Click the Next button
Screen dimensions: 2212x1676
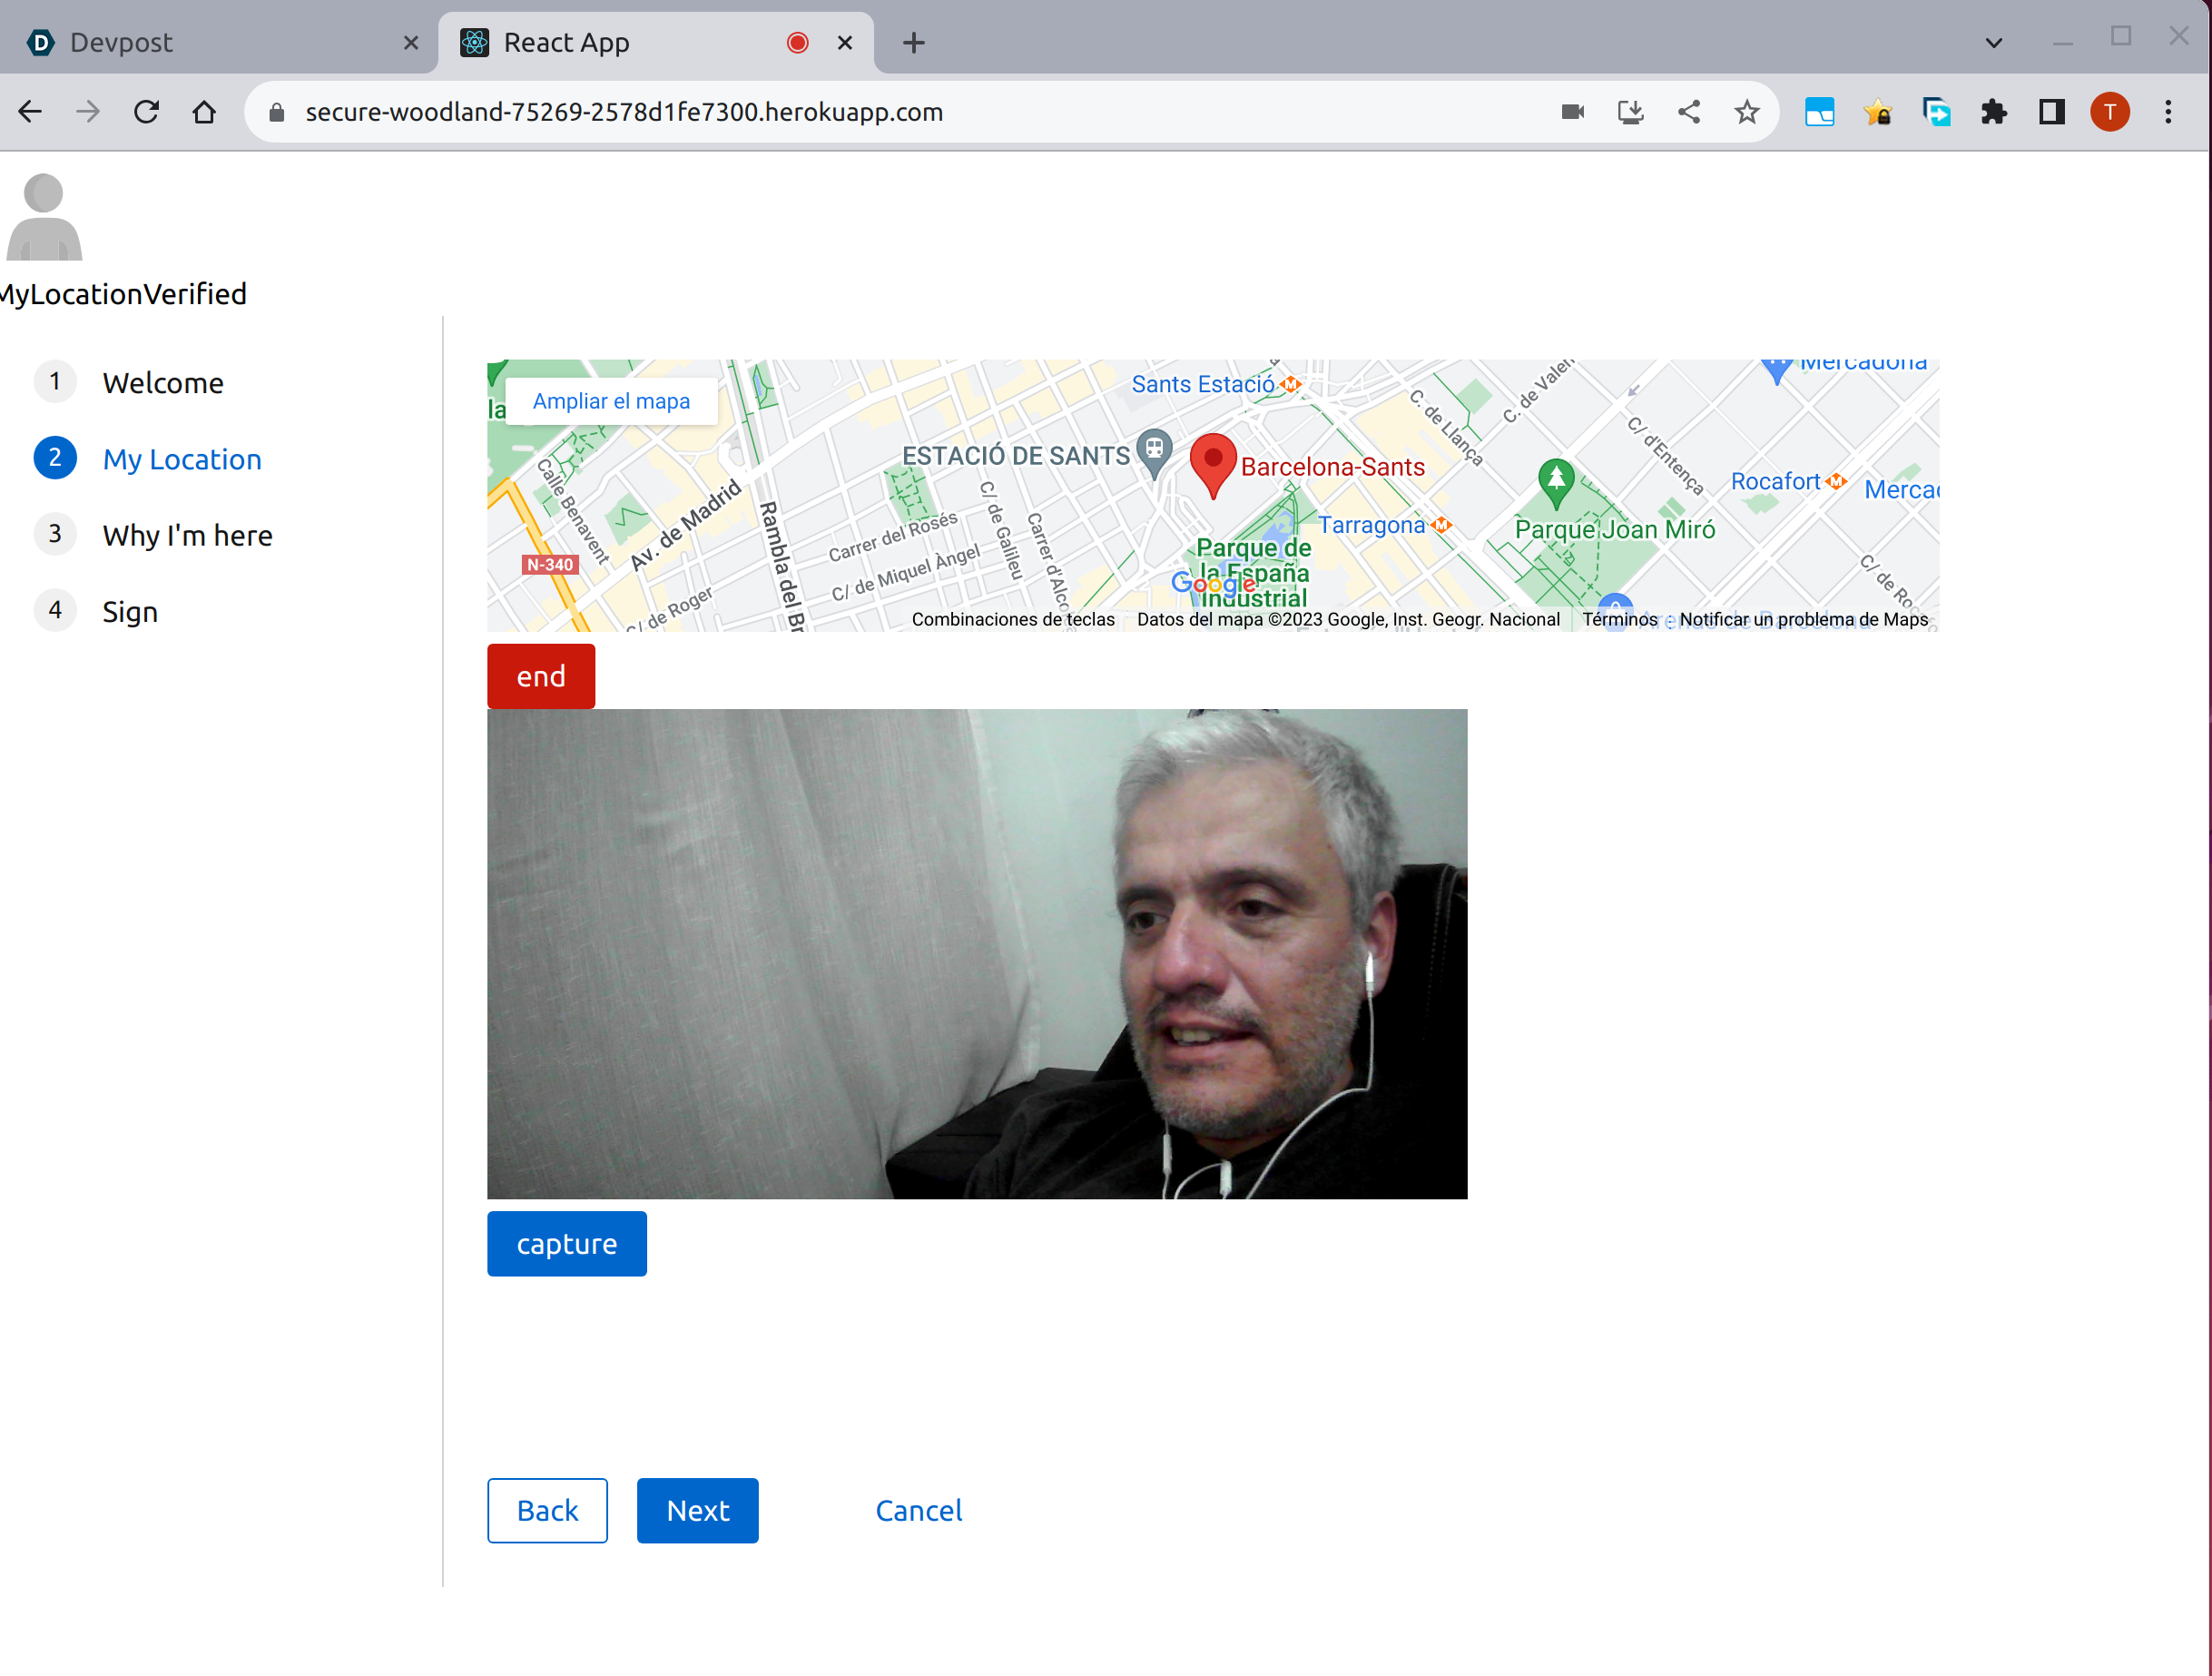point(697,1510)
